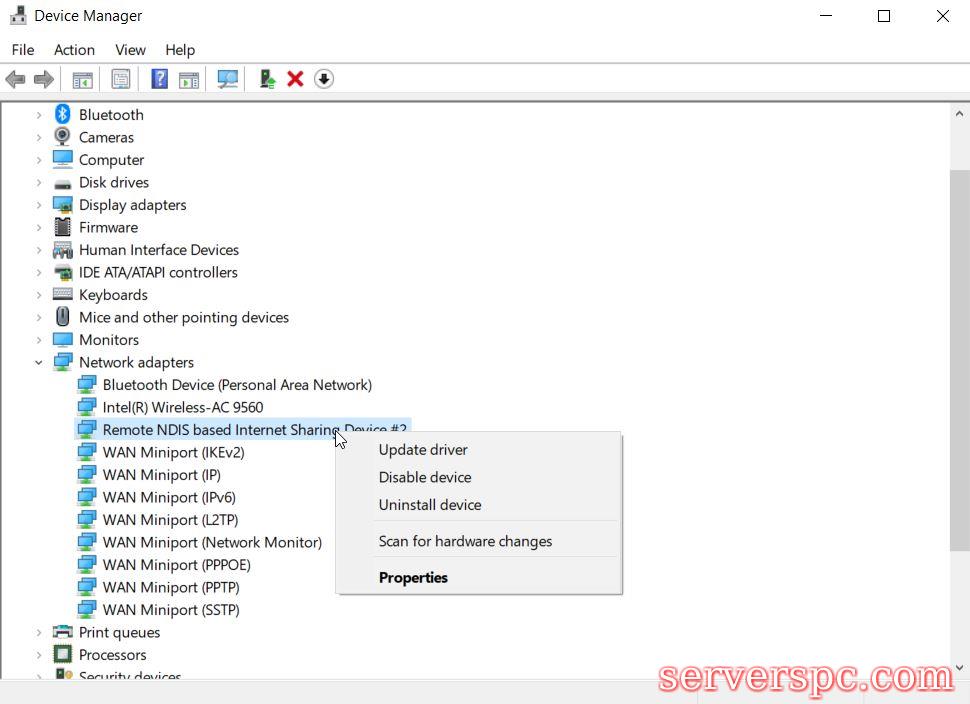Viewport: 970px width, 704px height.
Task: Select Intel(R) Wireless-AC 9560 adapter
Action: (x=183, y=407)
